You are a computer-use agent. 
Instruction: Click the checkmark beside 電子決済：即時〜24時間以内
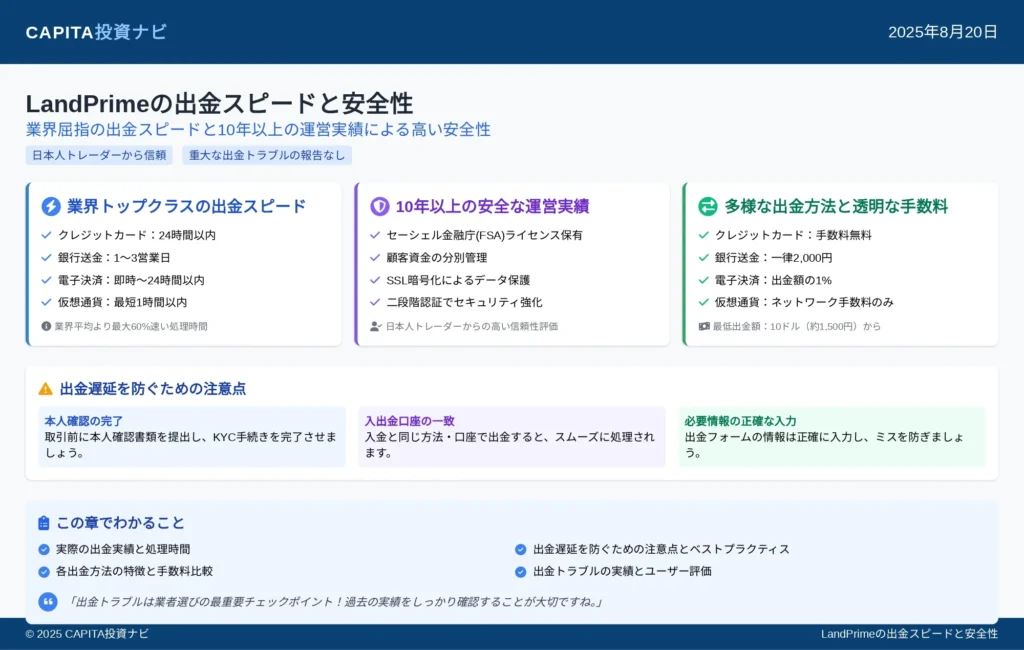(x=46, y=280)
